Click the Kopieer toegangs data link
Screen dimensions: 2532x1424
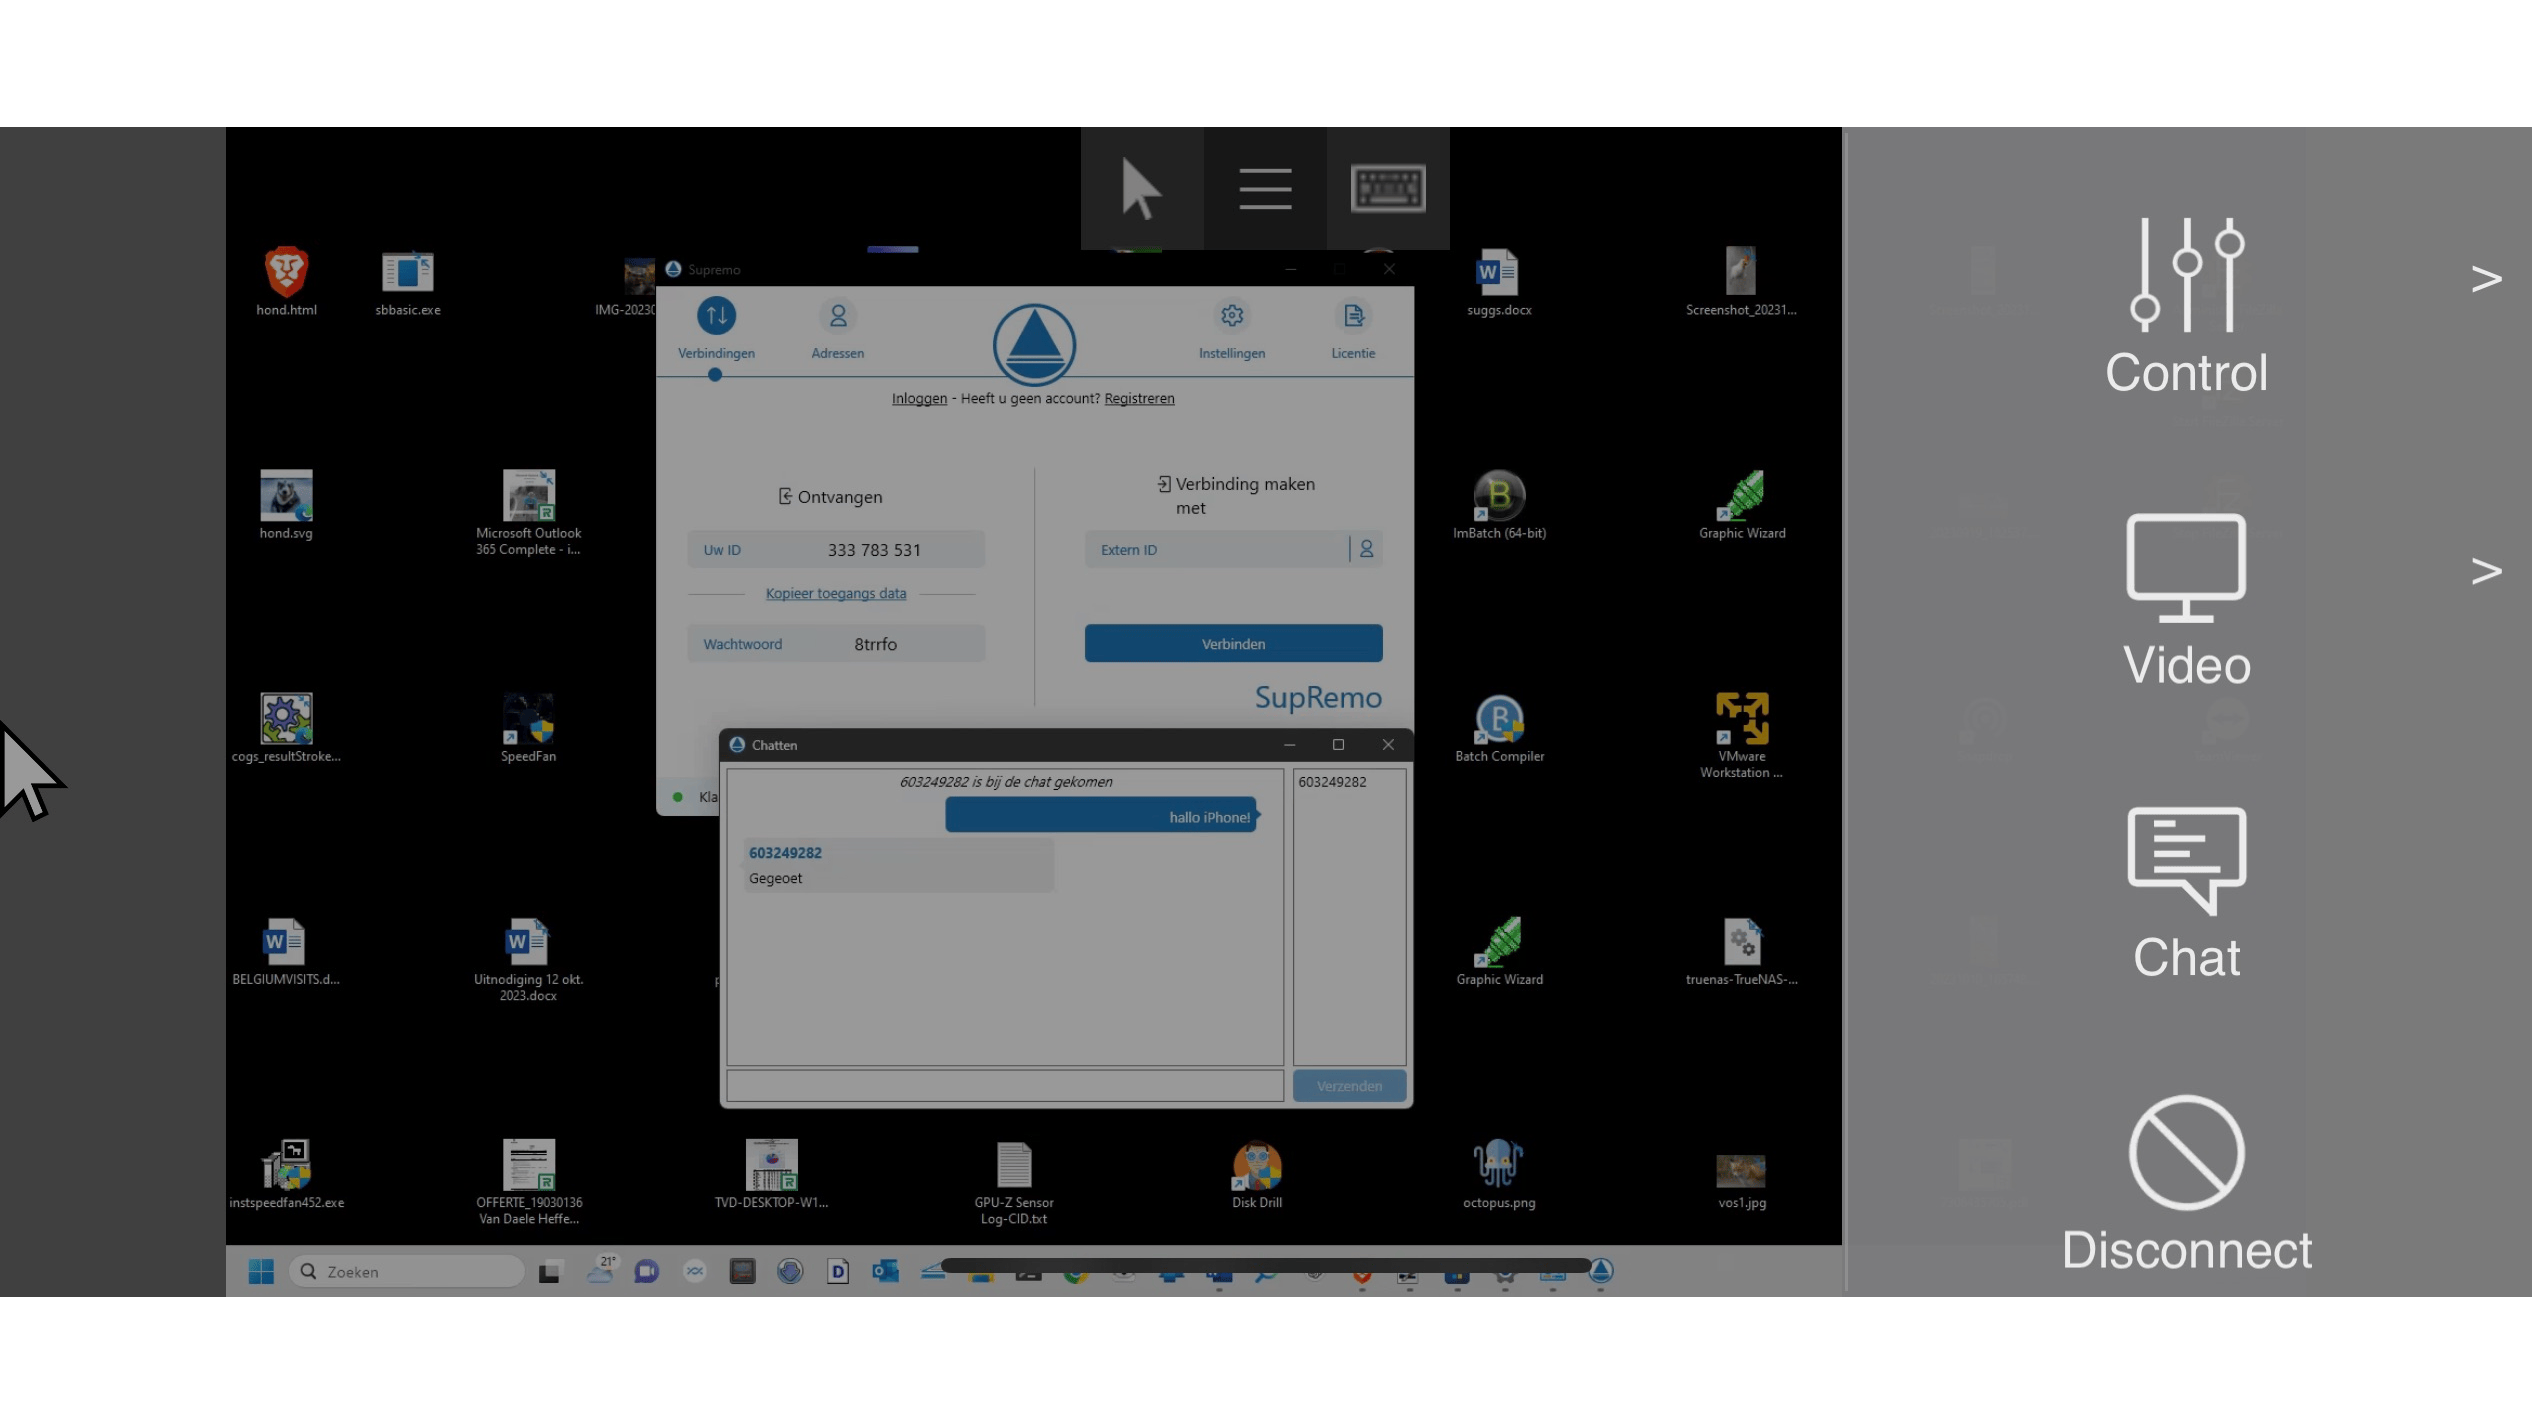coord(836,593)
